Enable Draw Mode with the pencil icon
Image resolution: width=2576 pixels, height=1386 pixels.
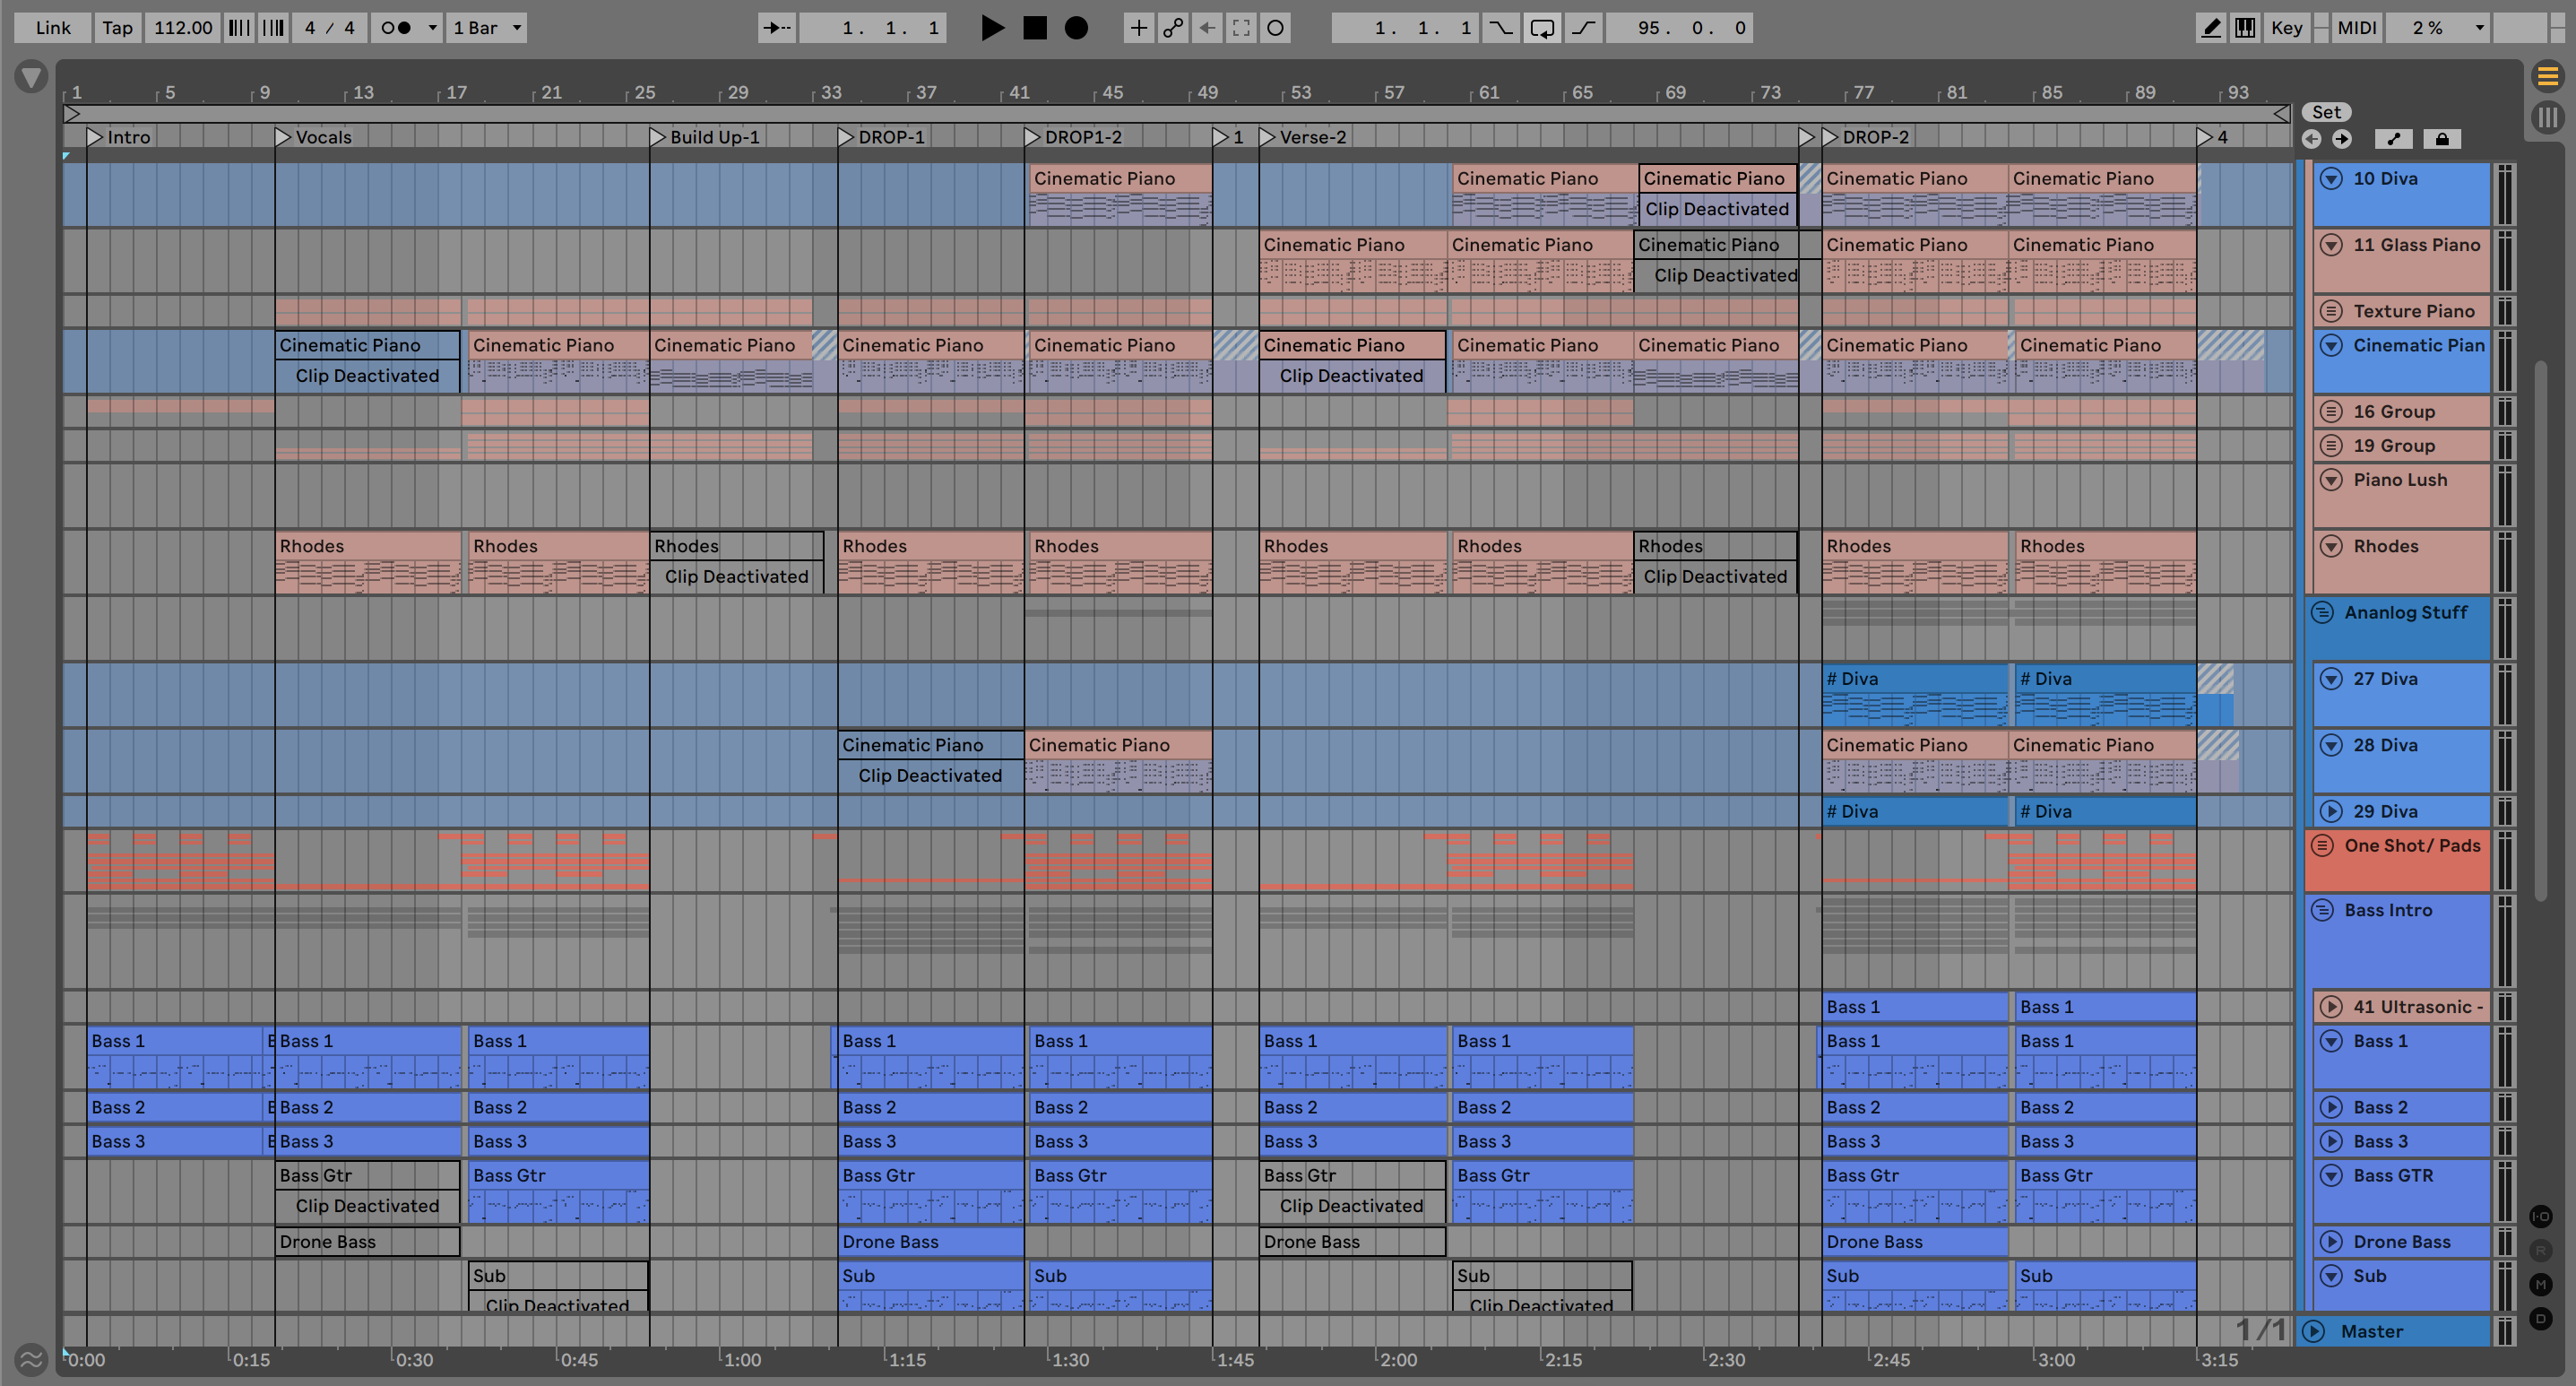point(2211,28)
